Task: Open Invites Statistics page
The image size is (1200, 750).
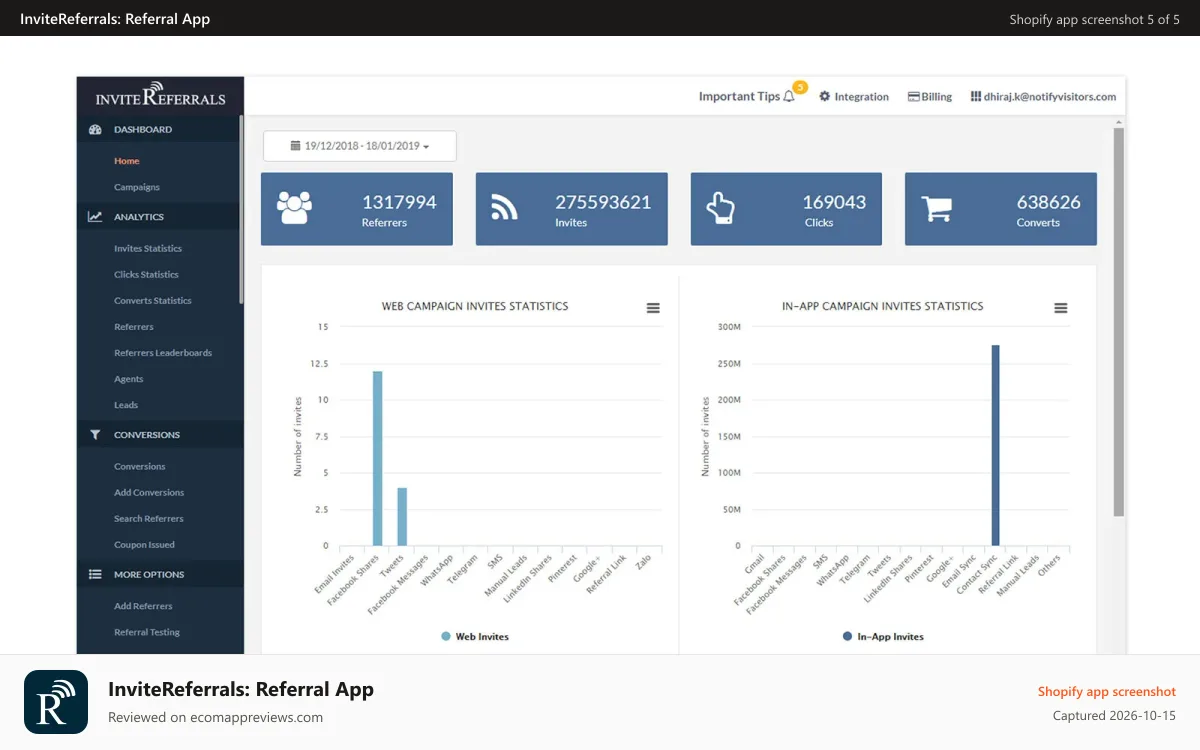Action: (x=148, y=248)
